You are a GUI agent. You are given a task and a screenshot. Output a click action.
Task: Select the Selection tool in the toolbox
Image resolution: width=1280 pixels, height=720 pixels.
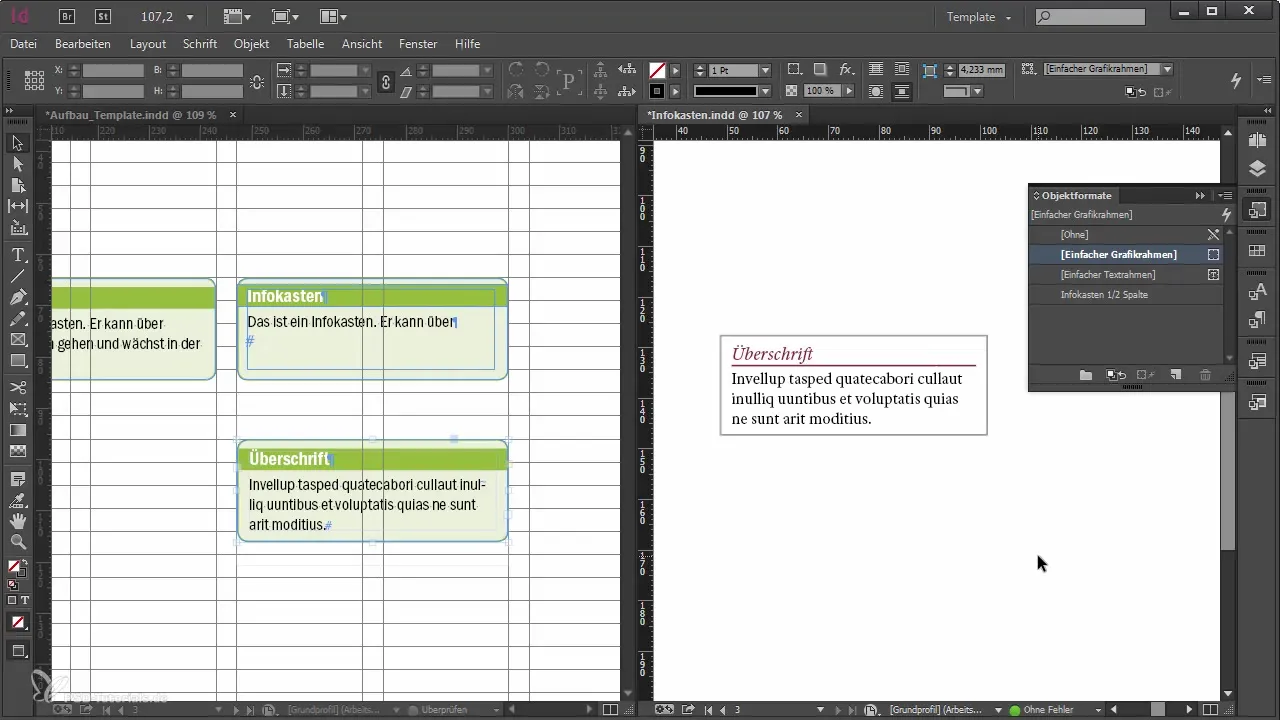click(18, 143)
